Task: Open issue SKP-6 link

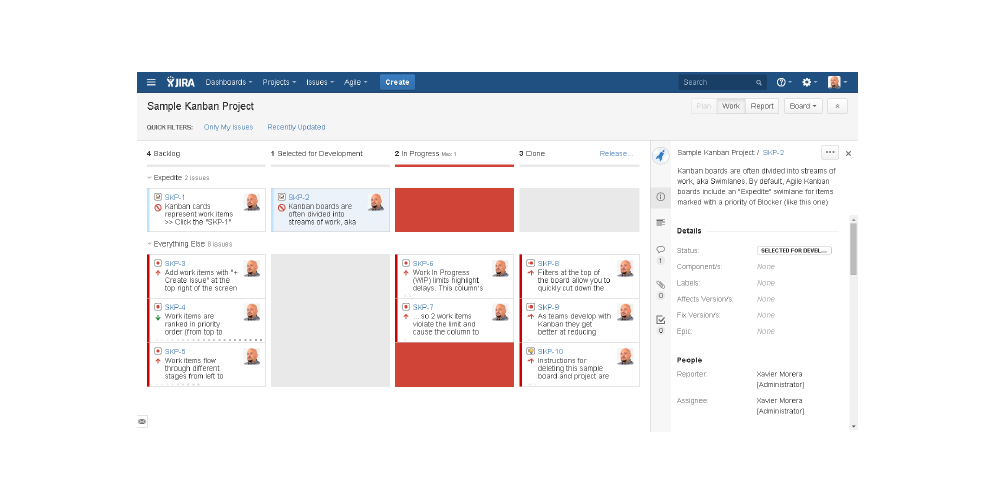Action: tap(423, 263)
